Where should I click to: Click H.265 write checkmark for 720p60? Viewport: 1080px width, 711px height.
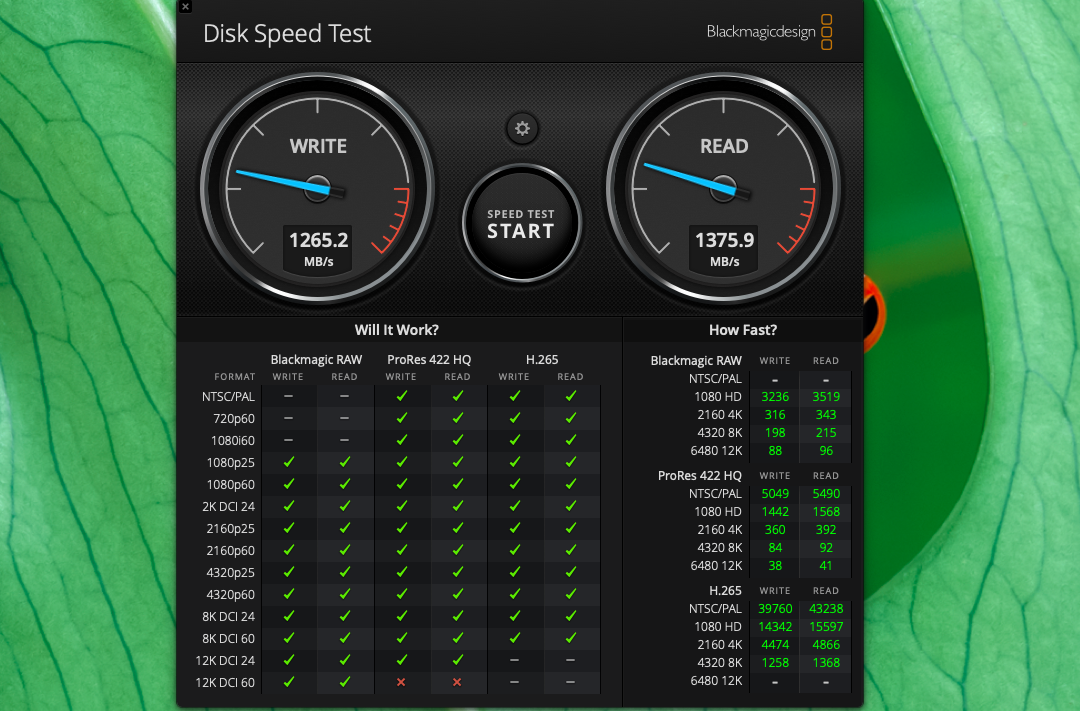coord(515,418)
